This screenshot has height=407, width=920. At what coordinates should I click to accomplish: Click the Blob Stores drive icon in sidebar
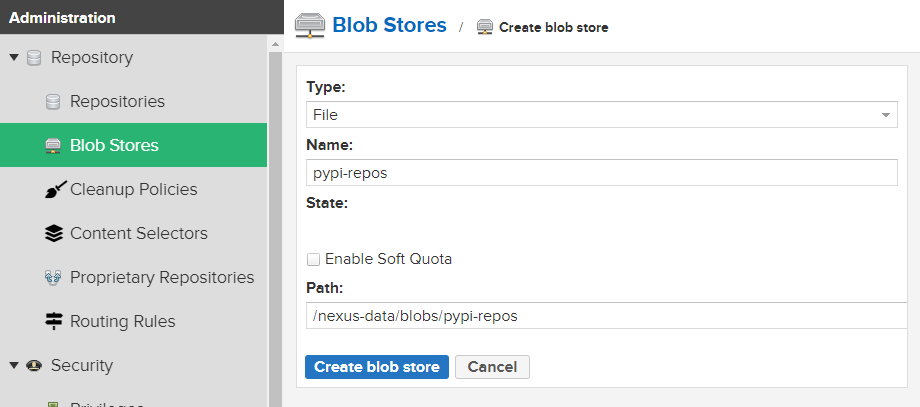(53, 145)
